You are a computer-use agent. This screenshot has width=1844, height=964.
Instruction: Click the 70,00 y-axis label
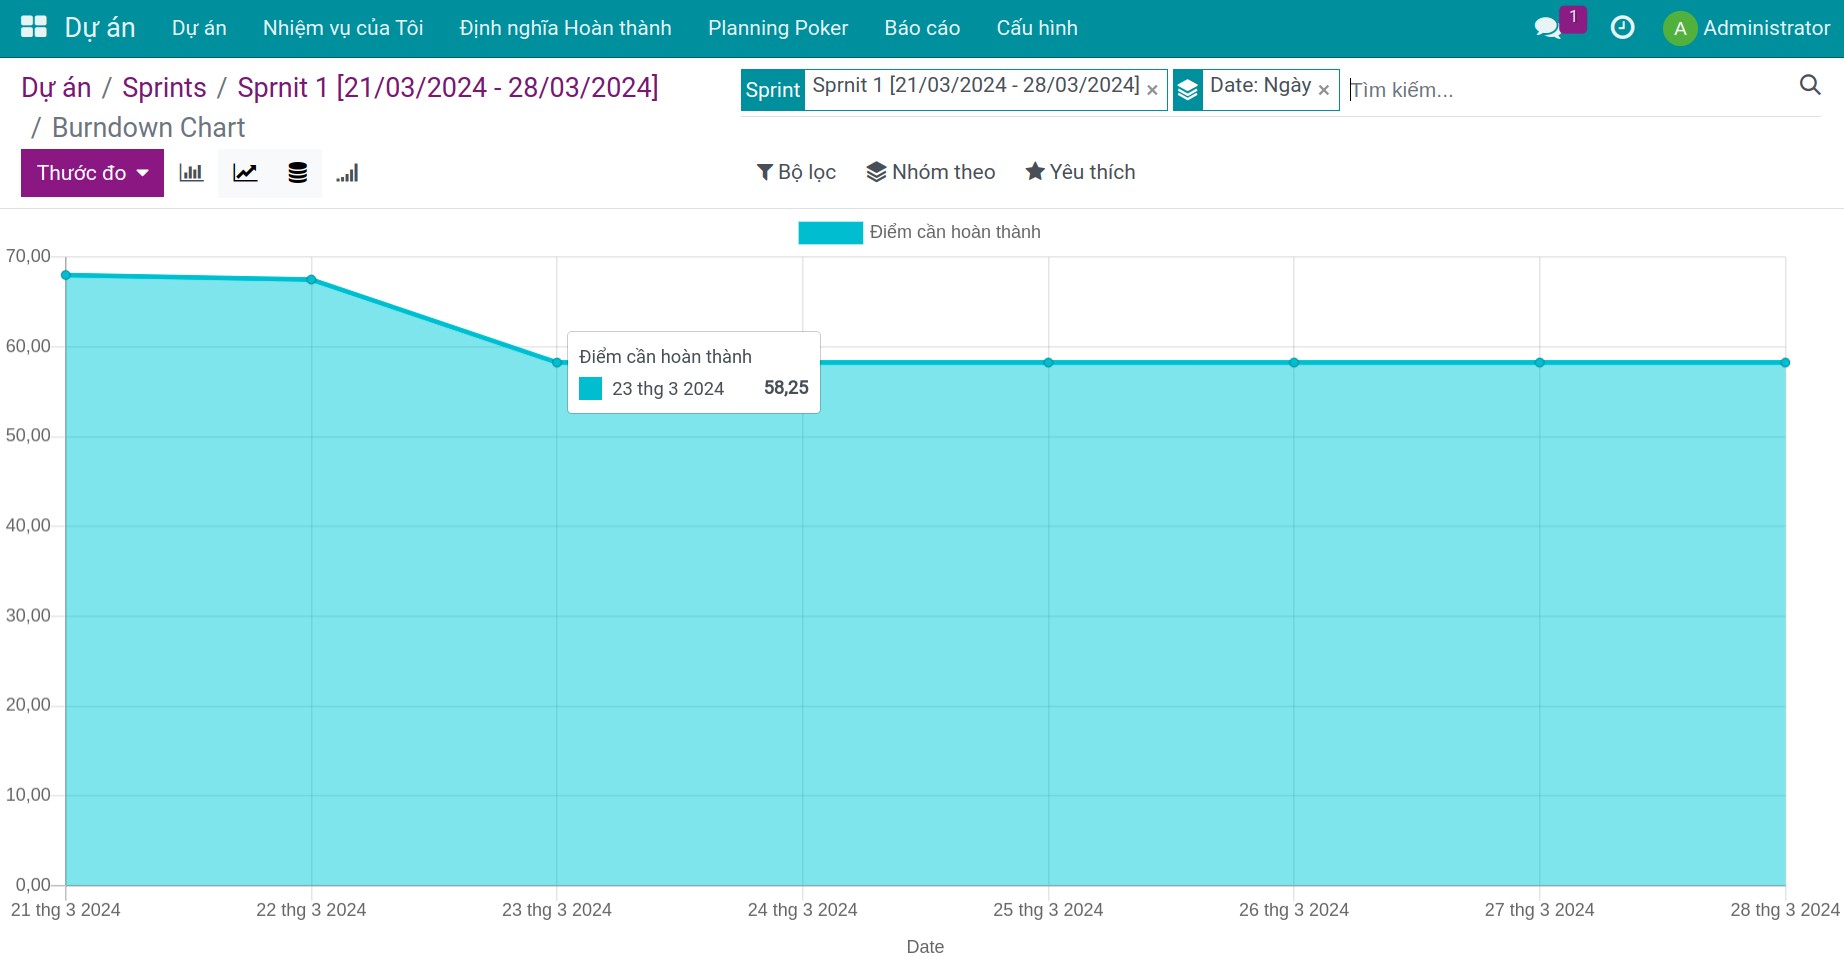click(x=28, y=256)
